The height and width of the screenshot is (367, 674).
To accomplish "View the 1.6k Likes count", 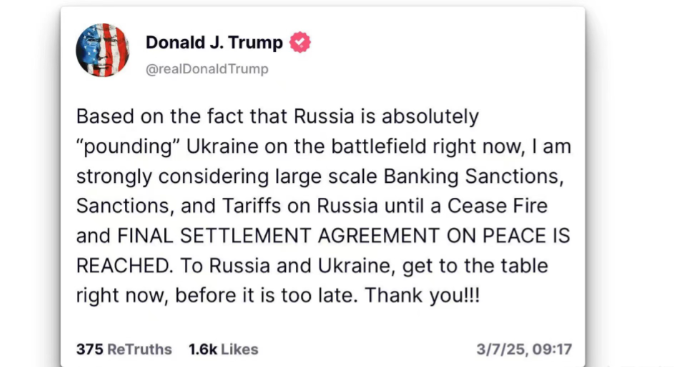I will (x=223, y=349).
